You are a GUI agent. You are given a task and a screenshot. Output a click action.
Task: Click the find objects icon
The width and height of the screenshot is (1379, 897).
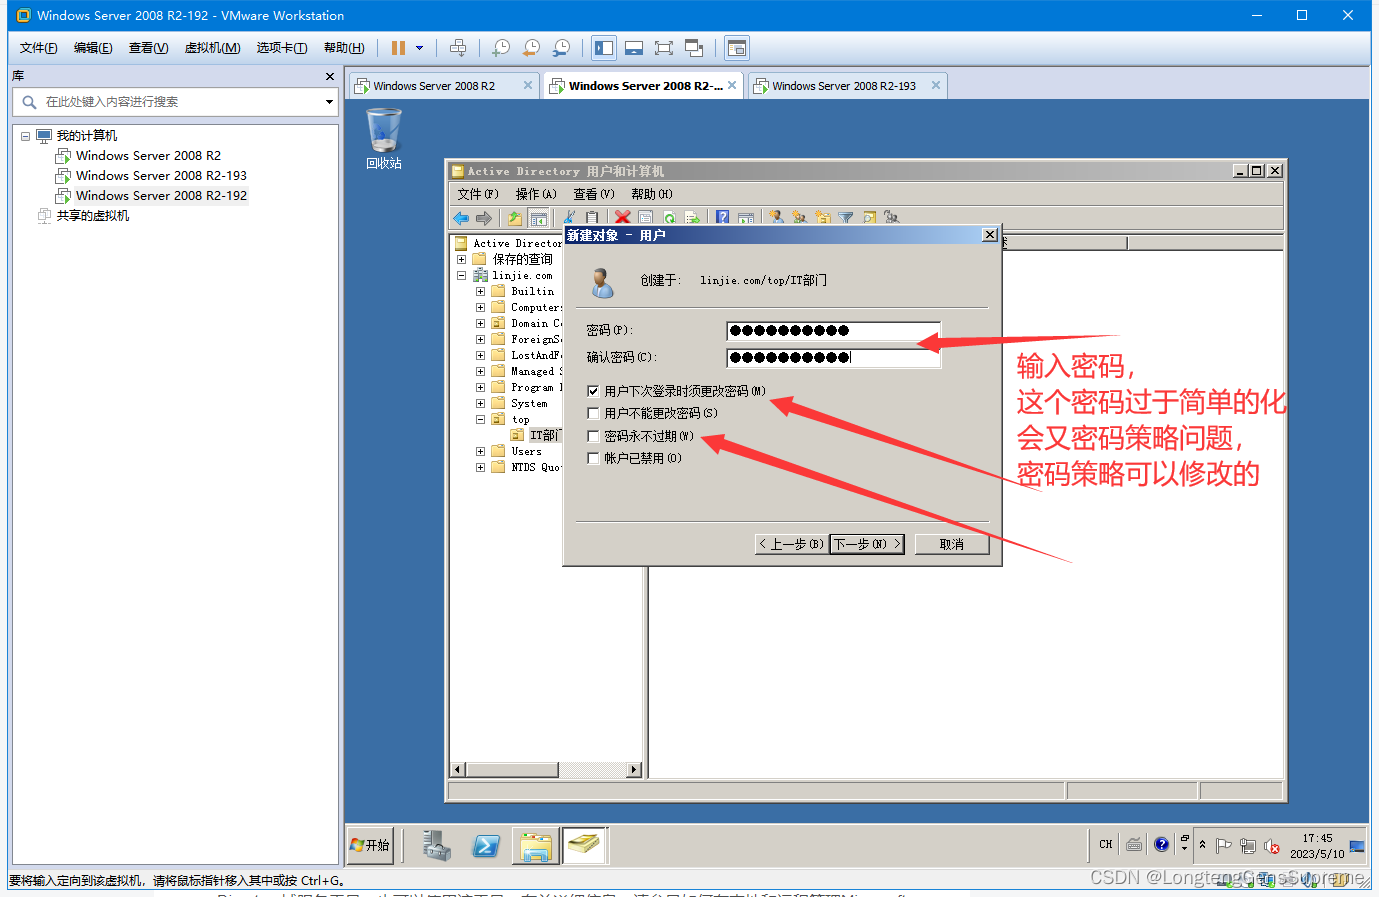click(869, 218)
